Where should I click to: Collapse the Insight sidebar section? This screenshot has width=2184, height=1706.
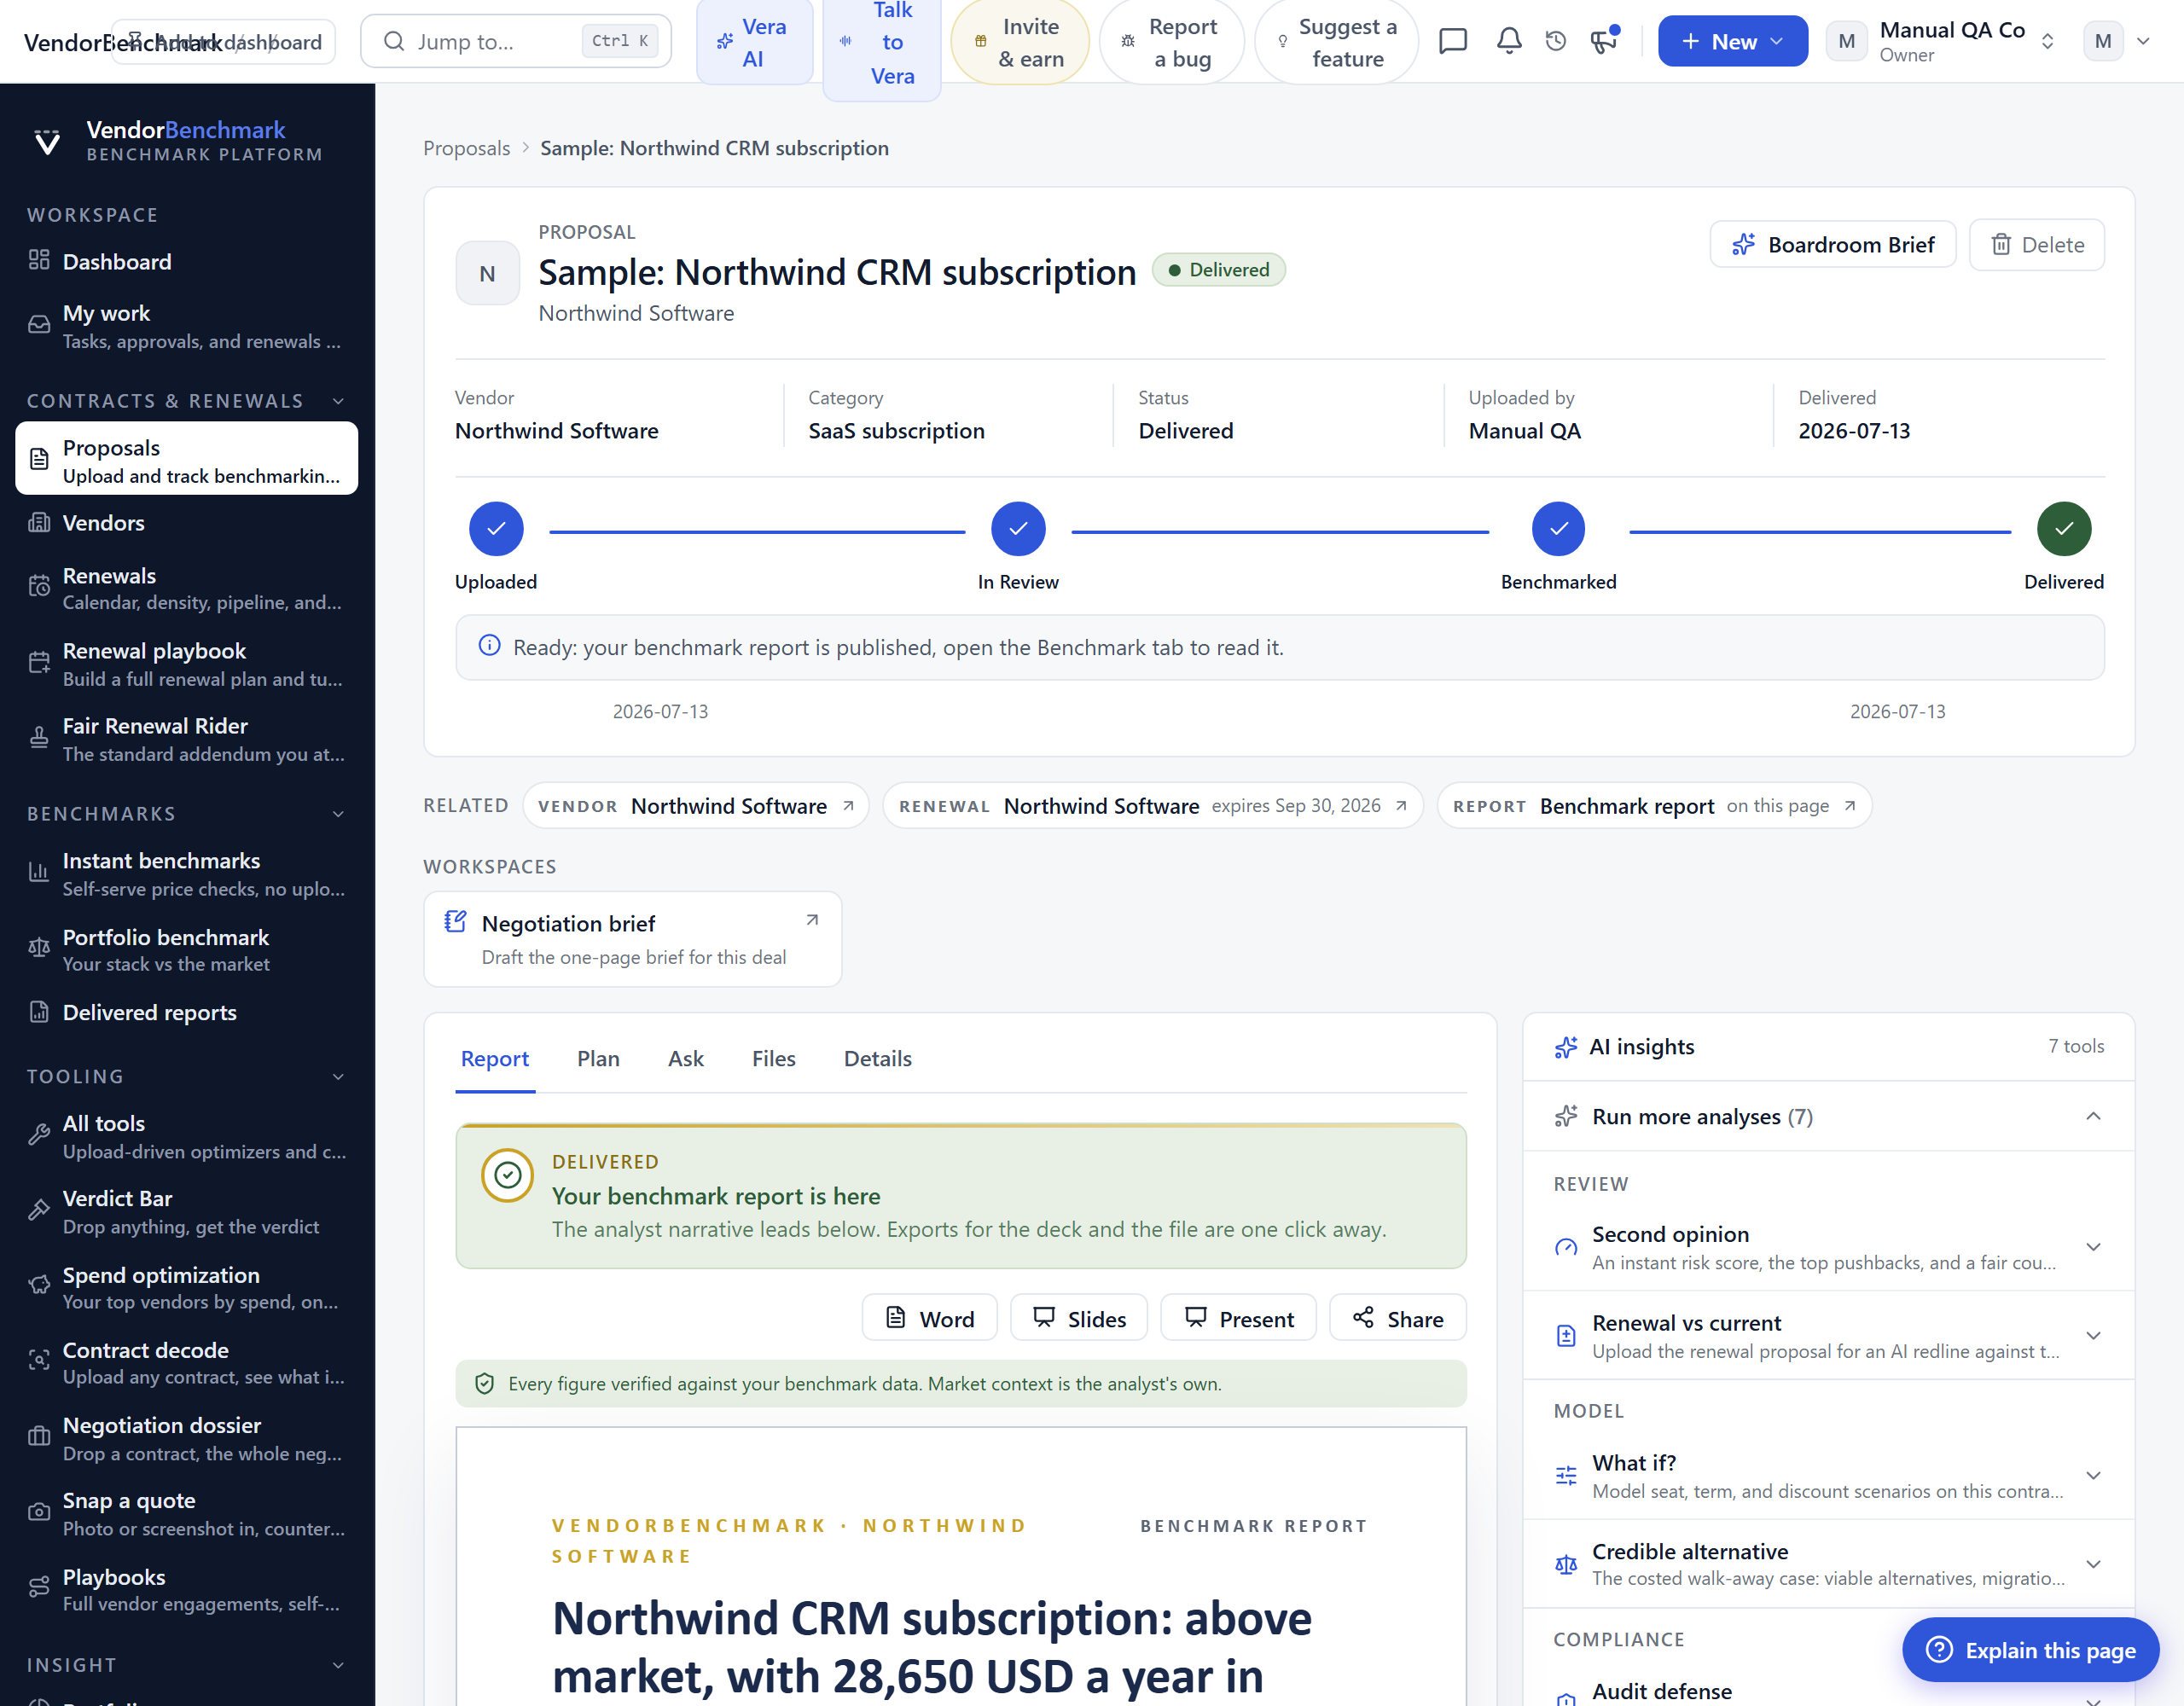pos(338,1665)
